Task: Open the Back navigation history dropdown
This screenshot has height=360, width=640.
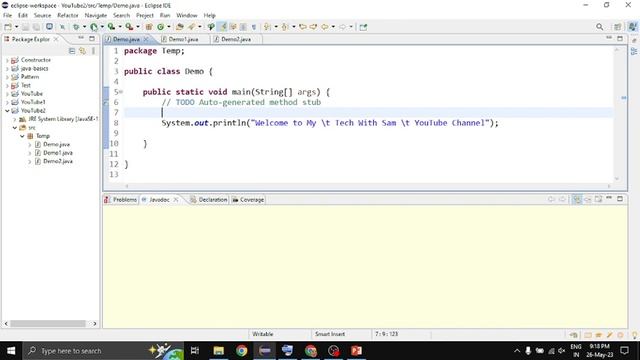Action: pyautogui.click(x=333, y=27)
